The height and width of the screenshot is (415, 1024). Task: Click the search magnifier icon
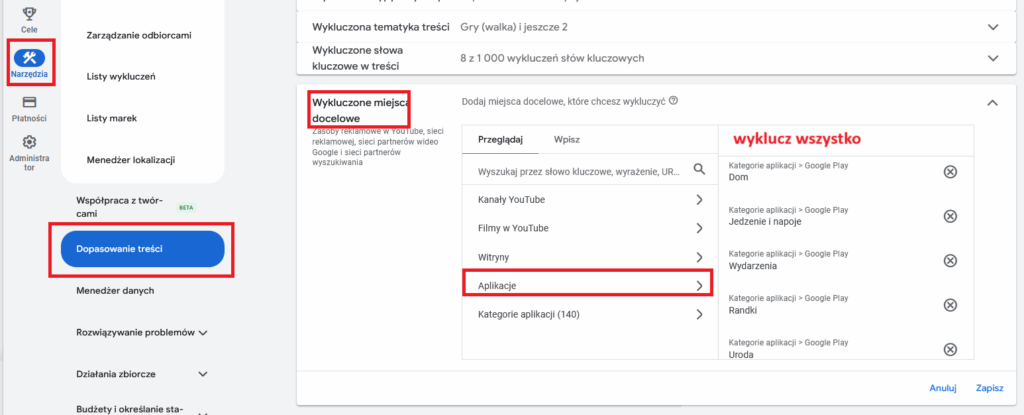coord(700,171)
